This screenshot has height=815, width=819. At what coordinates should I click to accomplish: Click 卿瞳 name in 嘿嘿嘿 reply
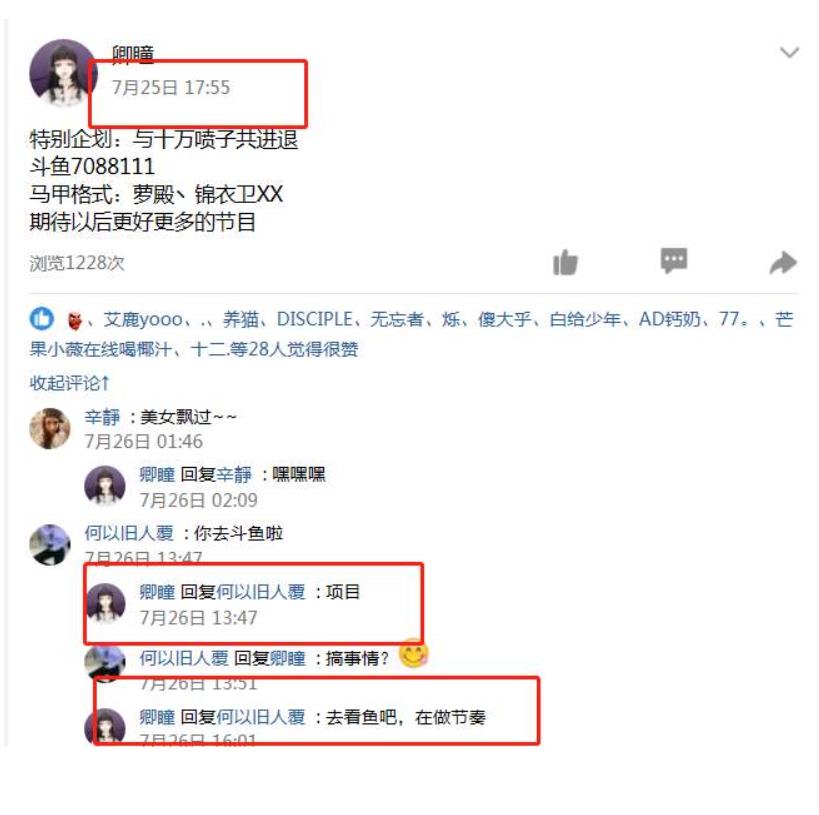(x=157, y=474)
